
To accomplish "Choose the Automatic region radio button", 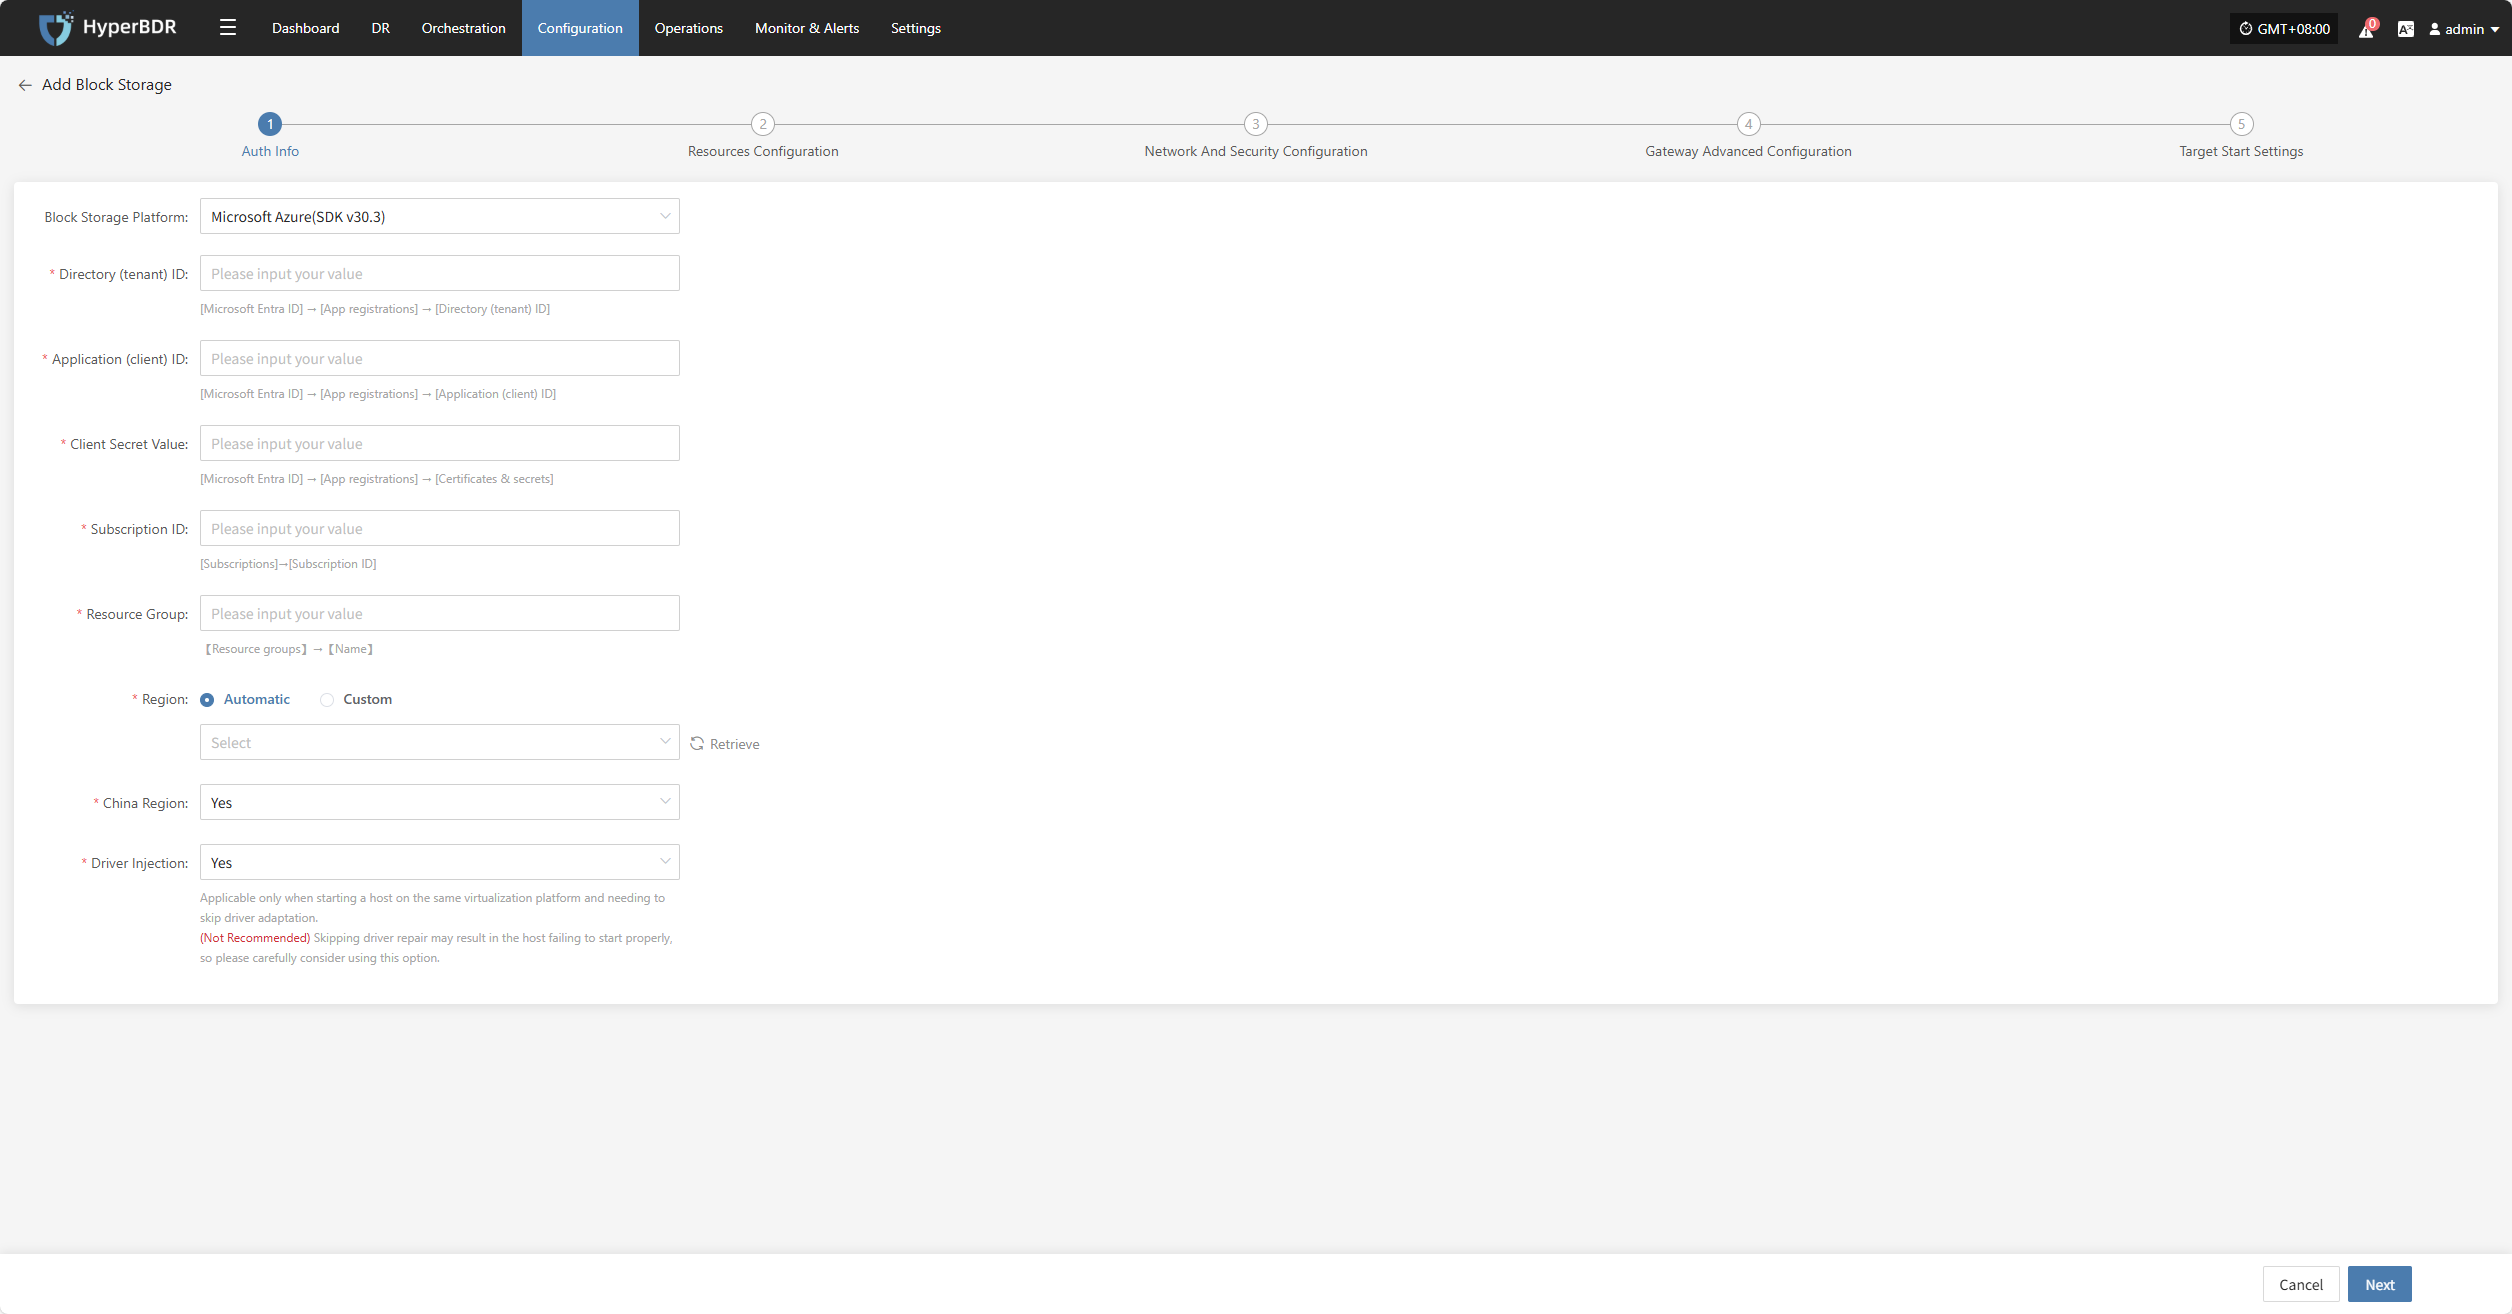I will (207, 700).
